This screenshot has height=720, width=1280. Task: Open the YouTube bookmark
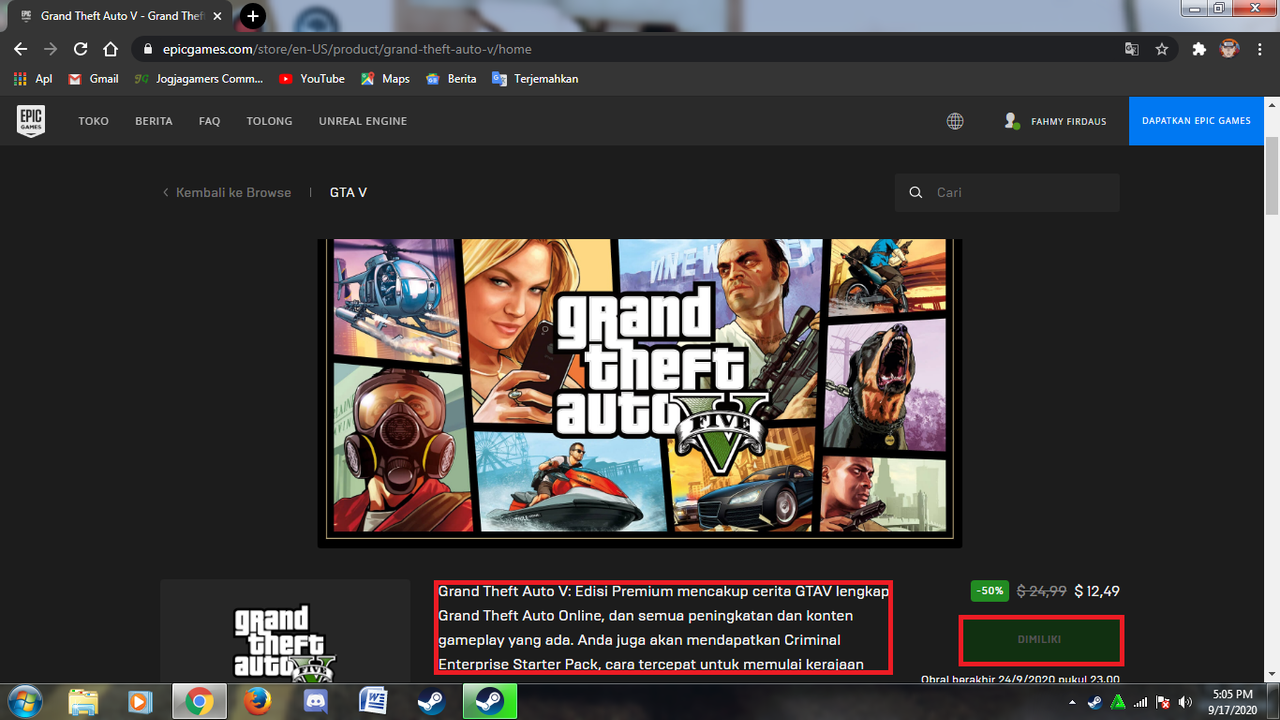point(312,79)
